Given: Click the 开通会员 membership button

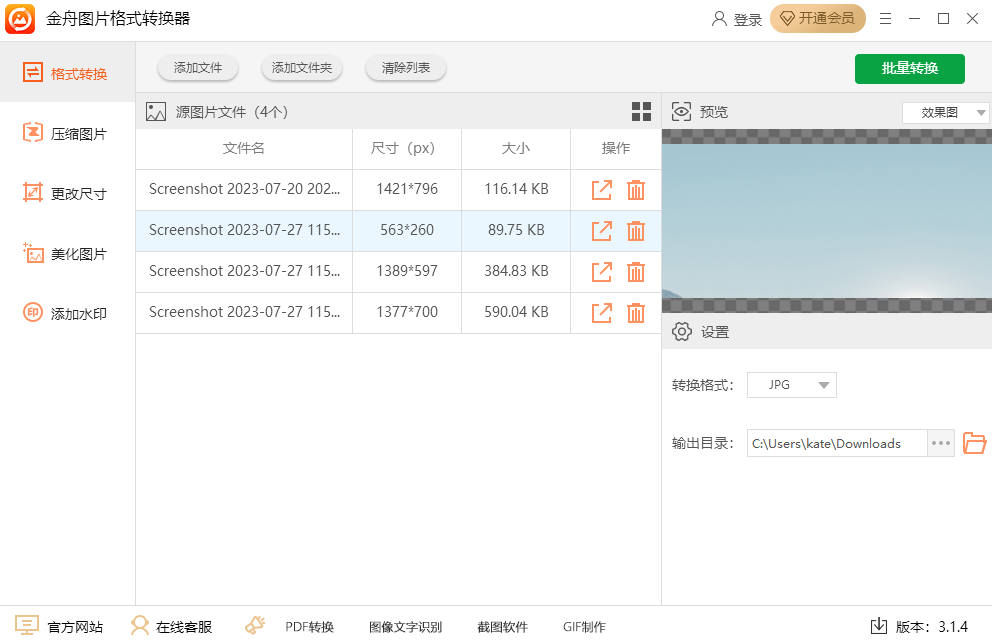Looking at the screenshot, I should point(817,18).
